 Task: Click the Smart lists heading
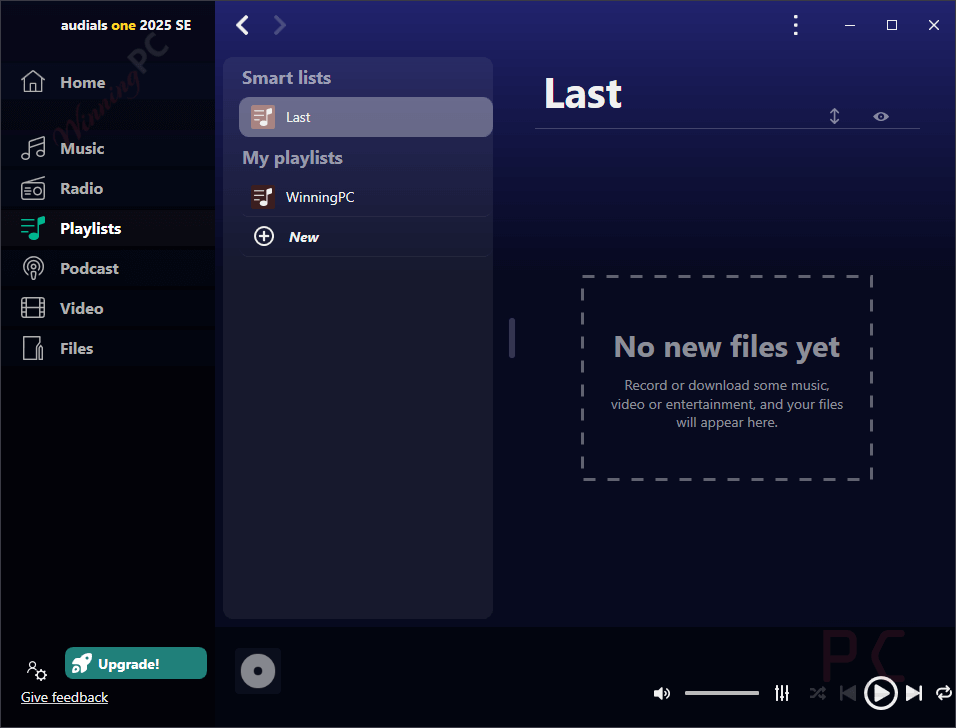[x=287, y=77]
